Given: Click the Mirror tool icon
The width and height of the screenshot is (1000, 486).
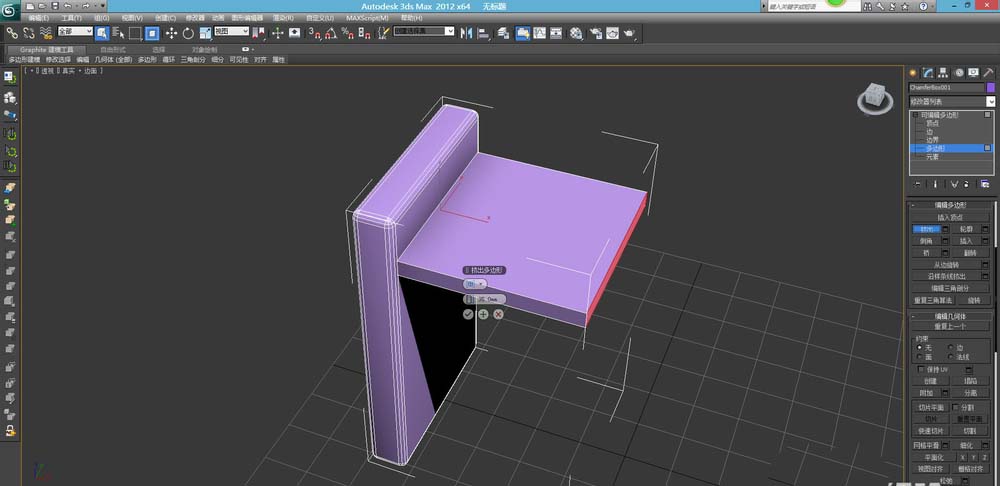Looking at the screenshot, I should coord(467,33).
